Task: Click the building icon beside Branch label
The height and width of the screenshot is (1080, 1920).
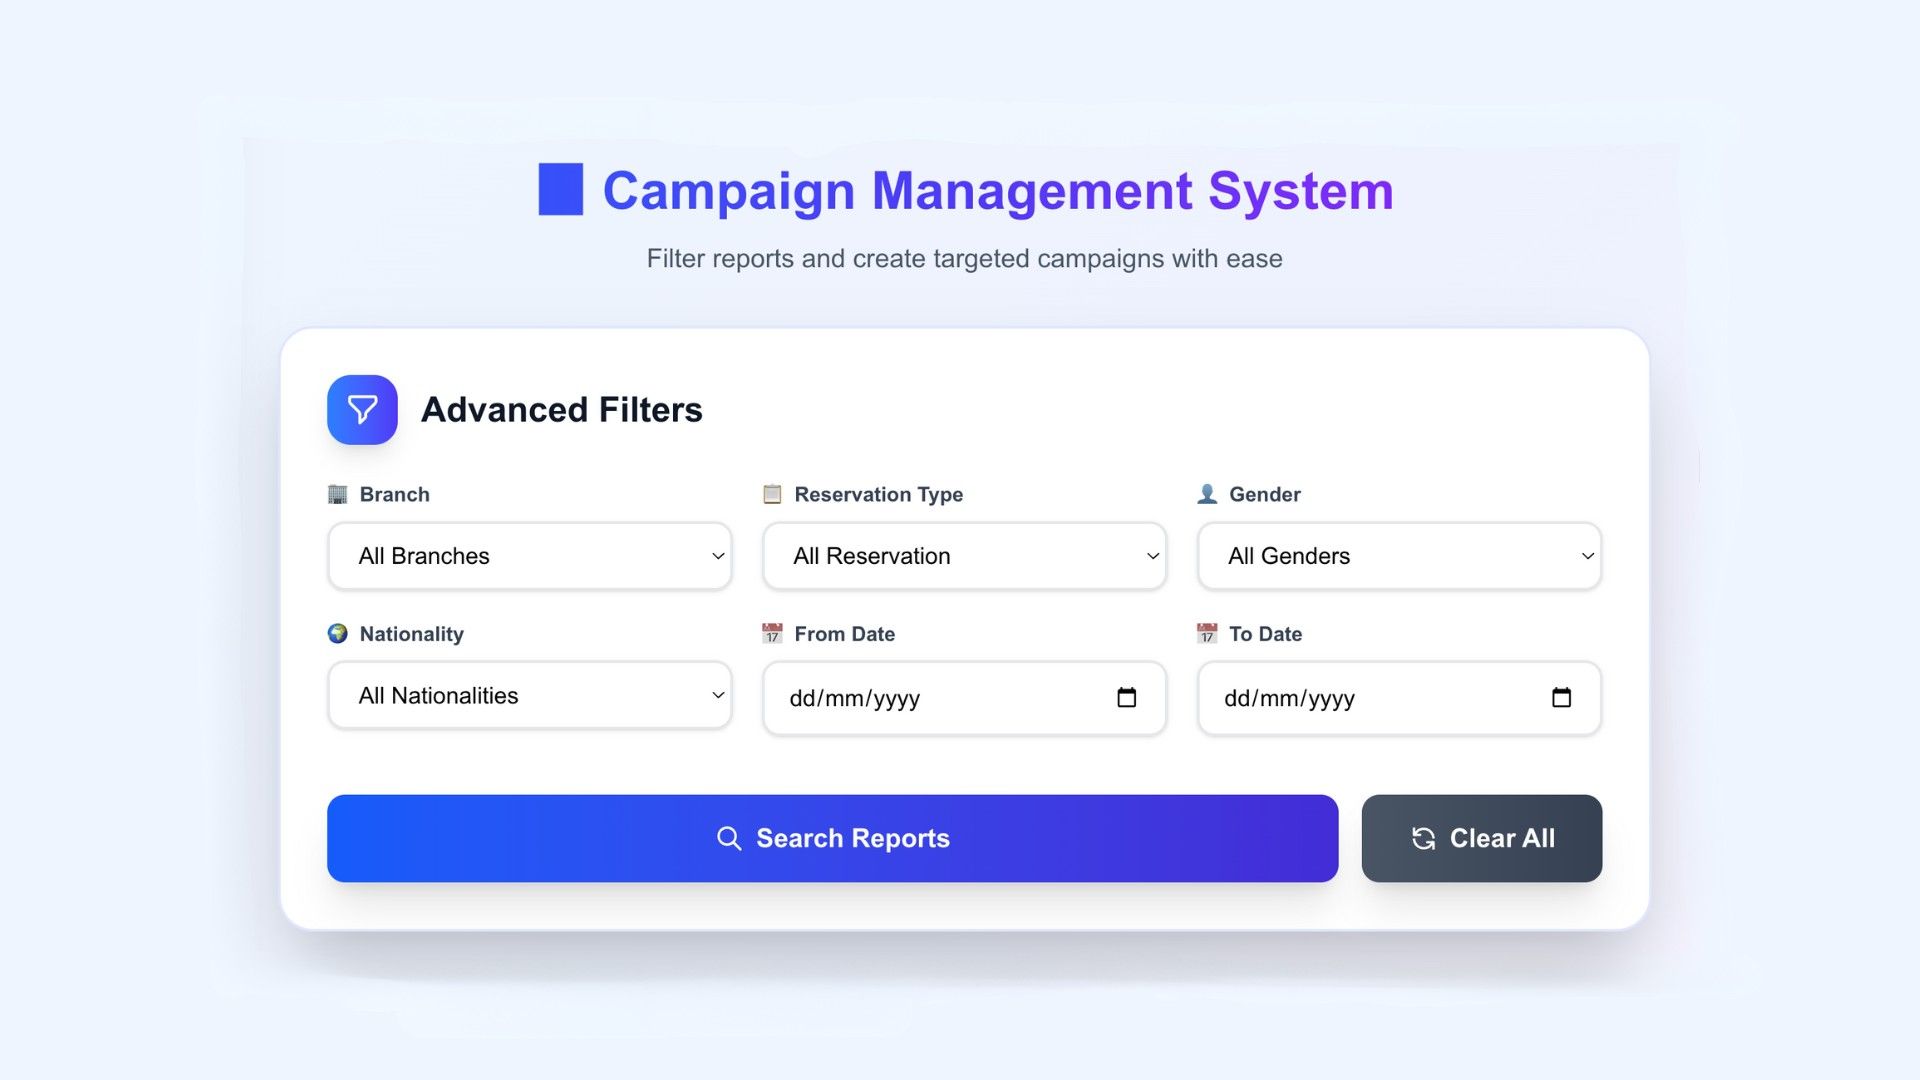Action: point(337,493)
